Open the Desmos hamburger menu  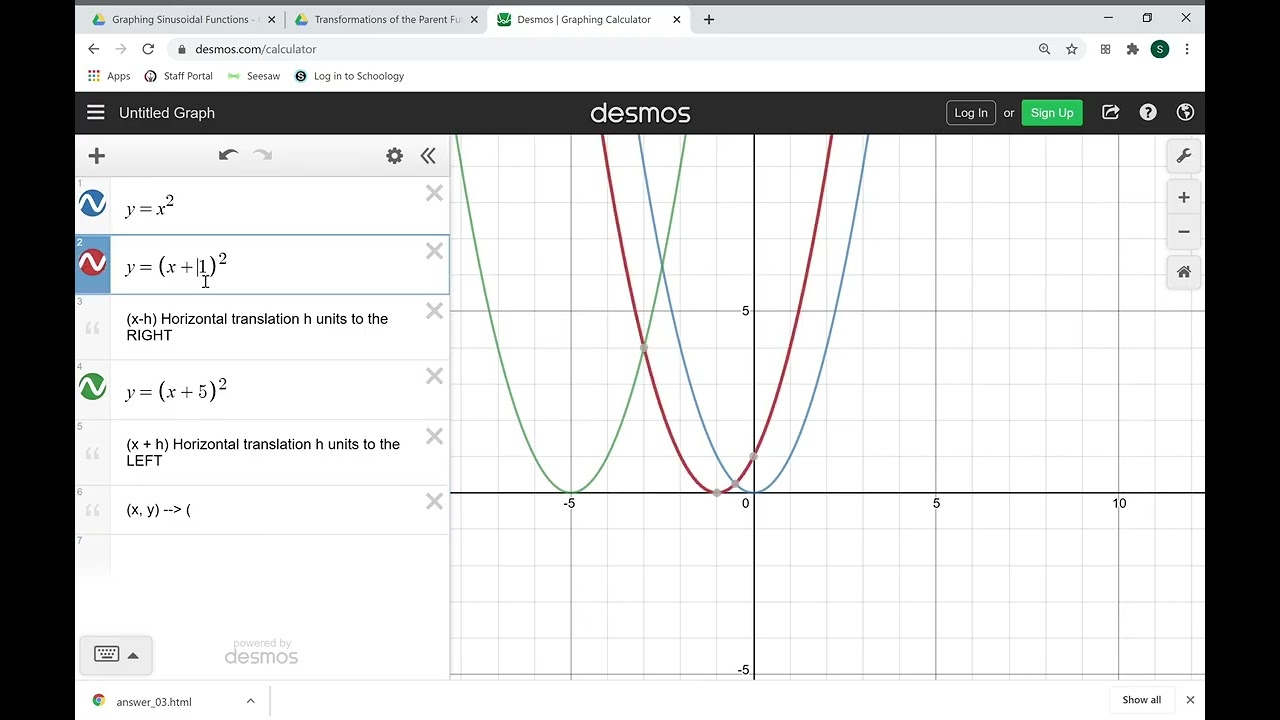click(96, 113)
